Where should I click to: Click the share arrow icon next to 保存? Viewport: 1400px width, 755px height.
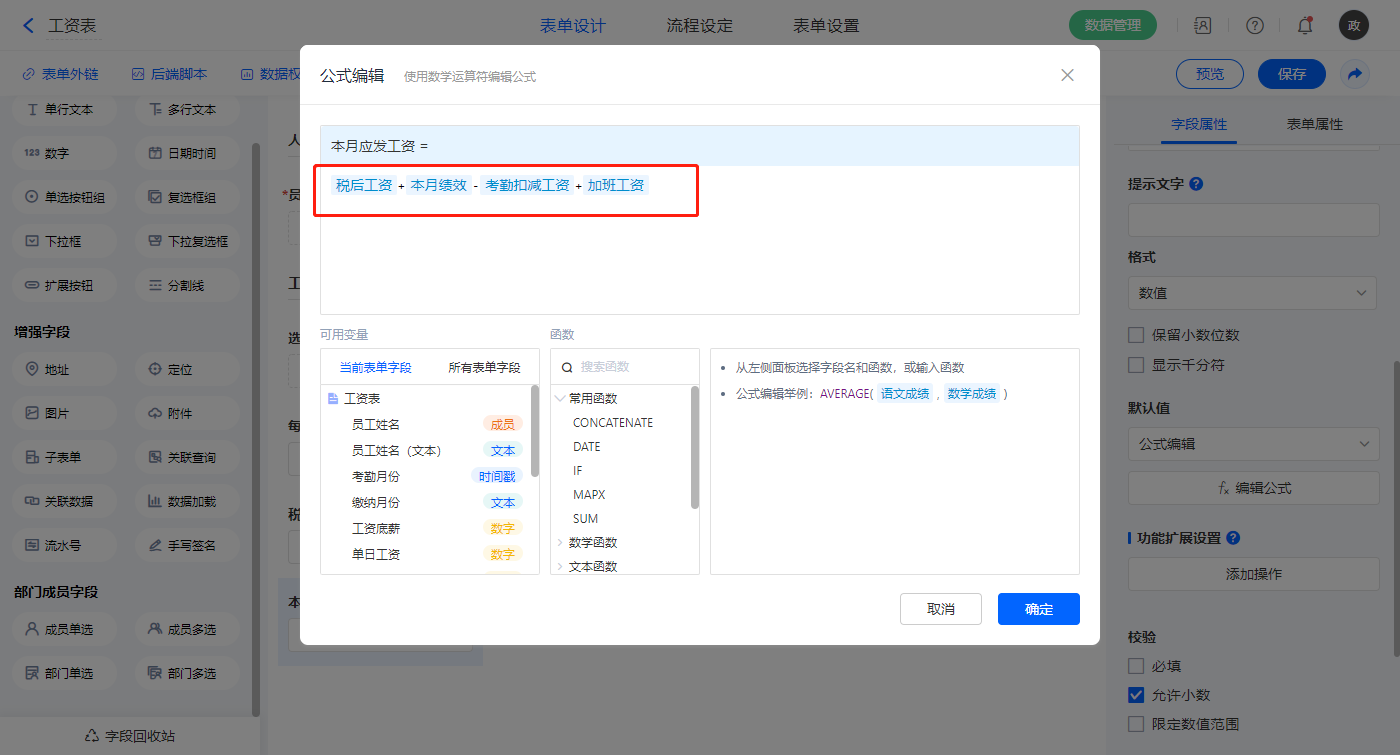[1355, 74]
